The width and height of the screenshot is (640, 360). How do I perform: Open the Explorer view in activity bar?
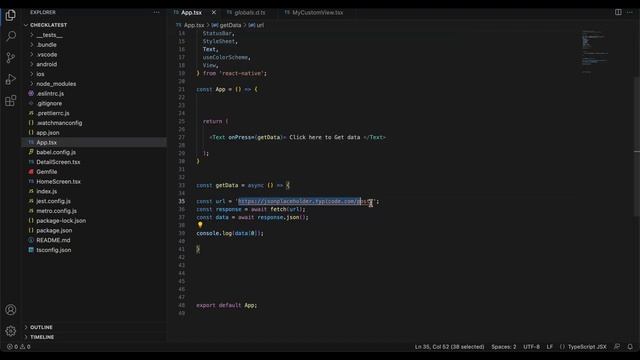11,15
